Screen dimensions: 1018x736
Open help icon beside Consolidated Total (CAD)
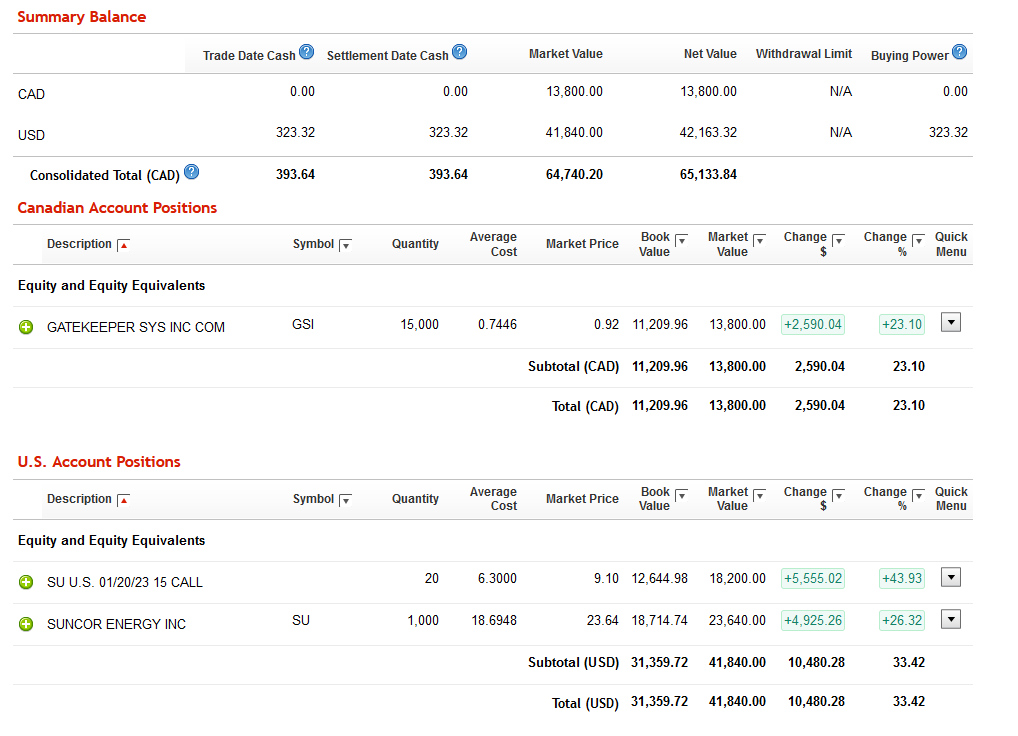pyautogui.click(x=192, y=172)
